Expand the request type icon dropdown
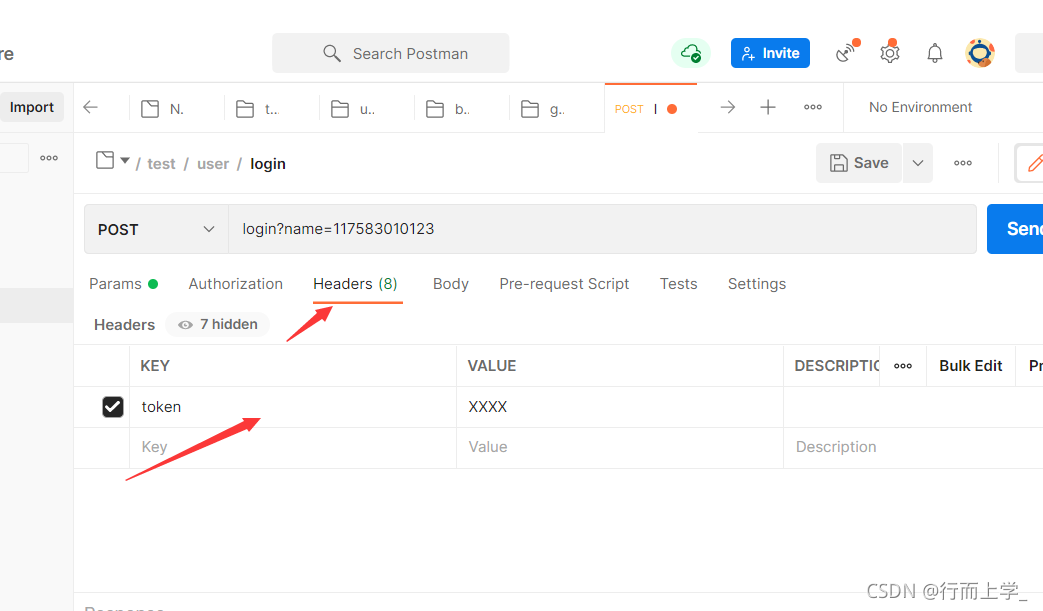The image size is (1043, 611). point(112,160)
